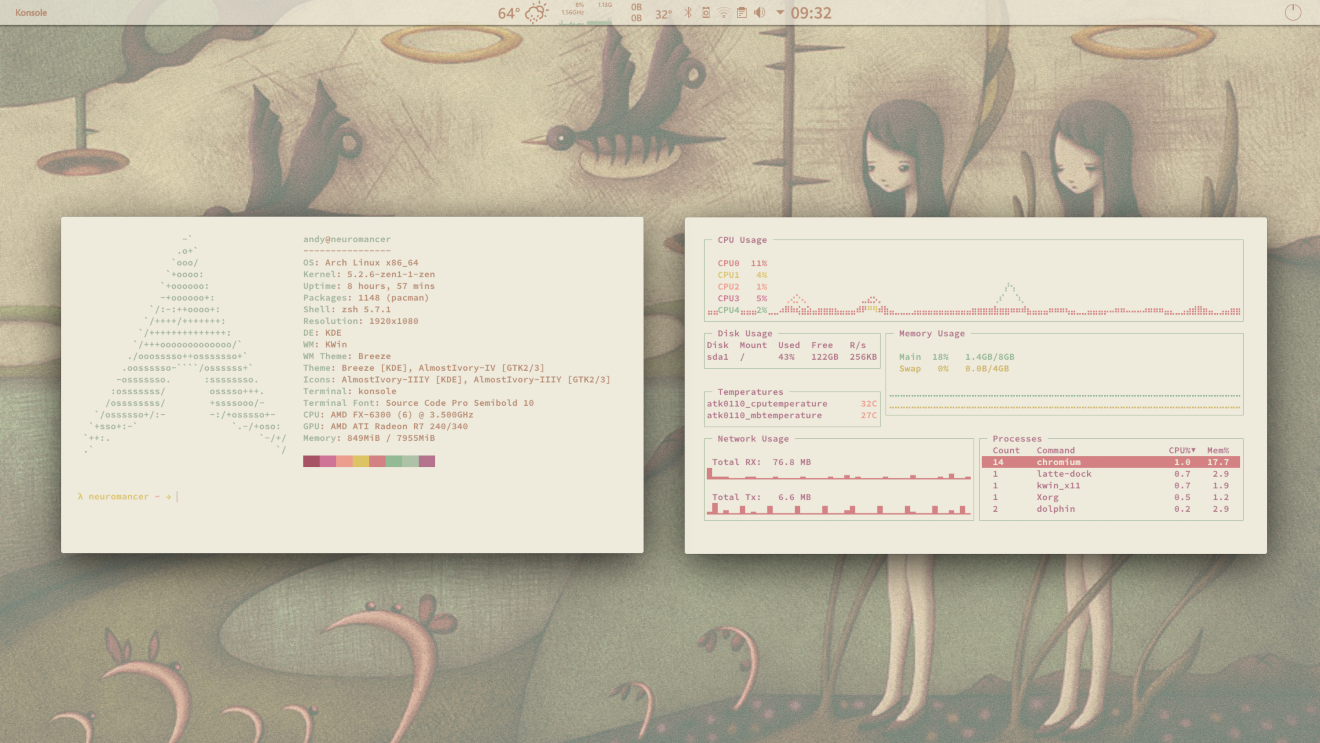Click the Total RX 76.8 MB label
This screenshot has height=743, width=1320.
point(761,463)
